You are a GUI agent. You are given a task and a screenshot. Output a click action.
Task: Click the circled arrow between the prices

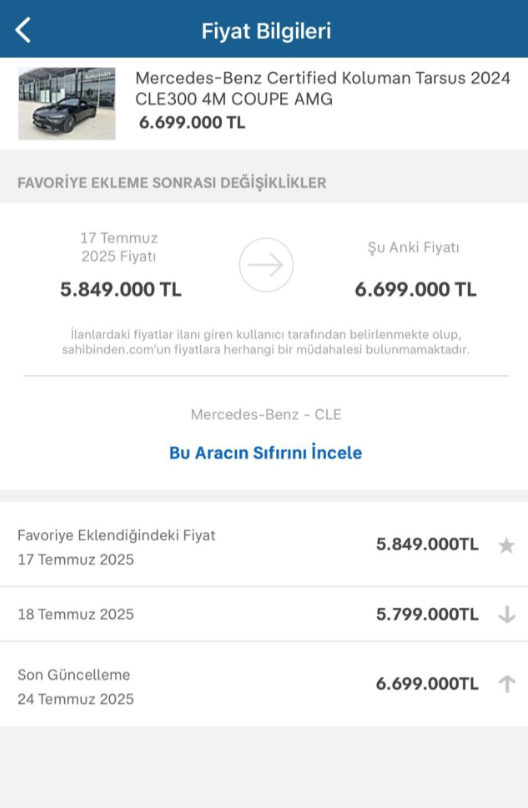coord(266,265)
